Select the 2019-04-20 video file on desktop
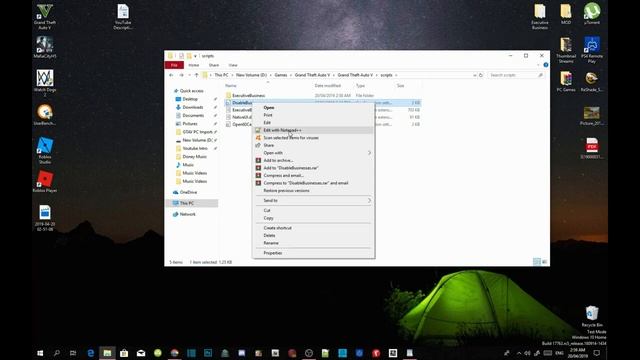The image size is (640, 360). (44, 218)
